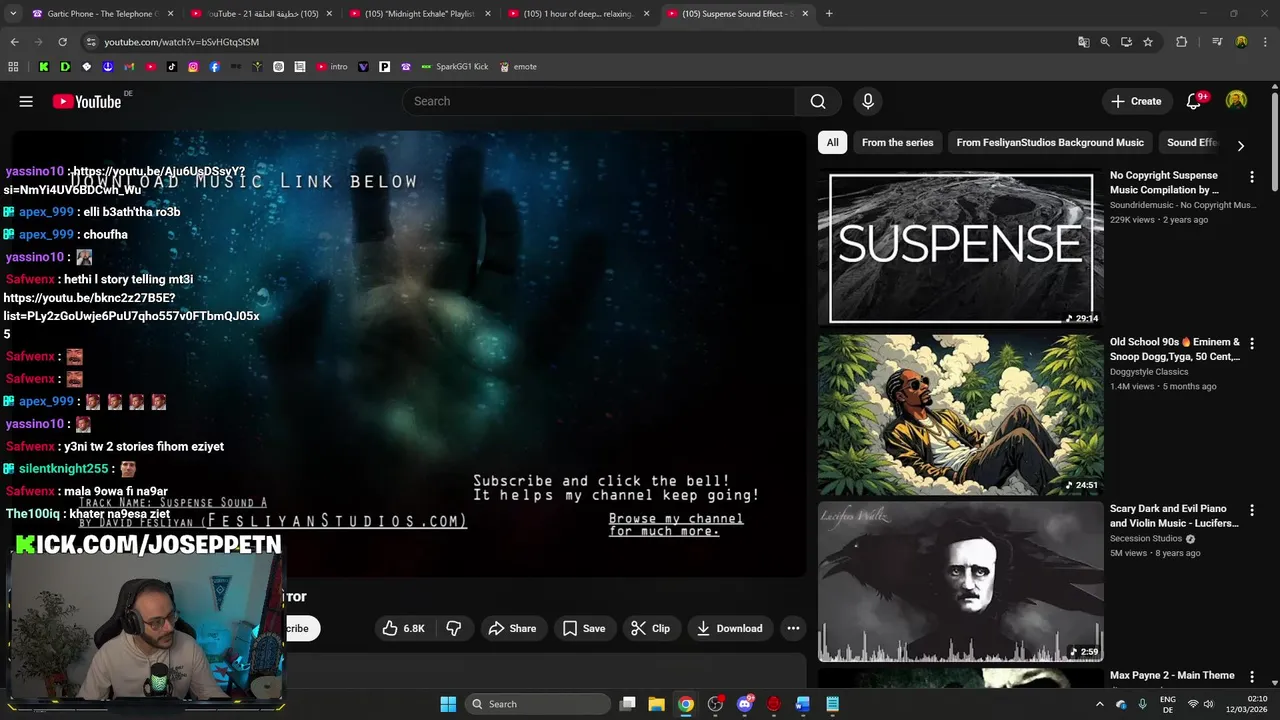Bookmark this page with the star
This screenshot has height=720, width=1280.
(1148, 42)
